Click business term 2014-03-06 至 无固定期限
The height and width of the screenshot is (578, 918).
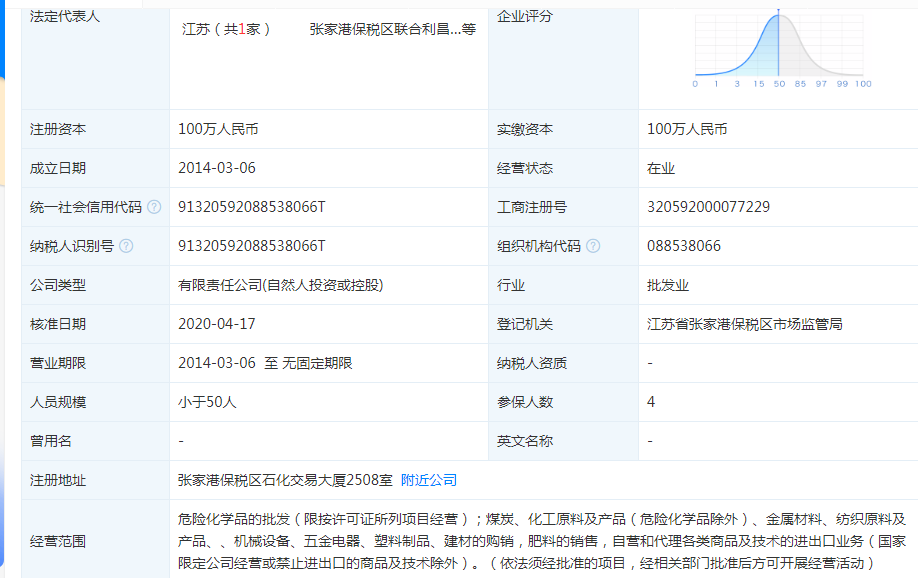(x=265, y=363)
